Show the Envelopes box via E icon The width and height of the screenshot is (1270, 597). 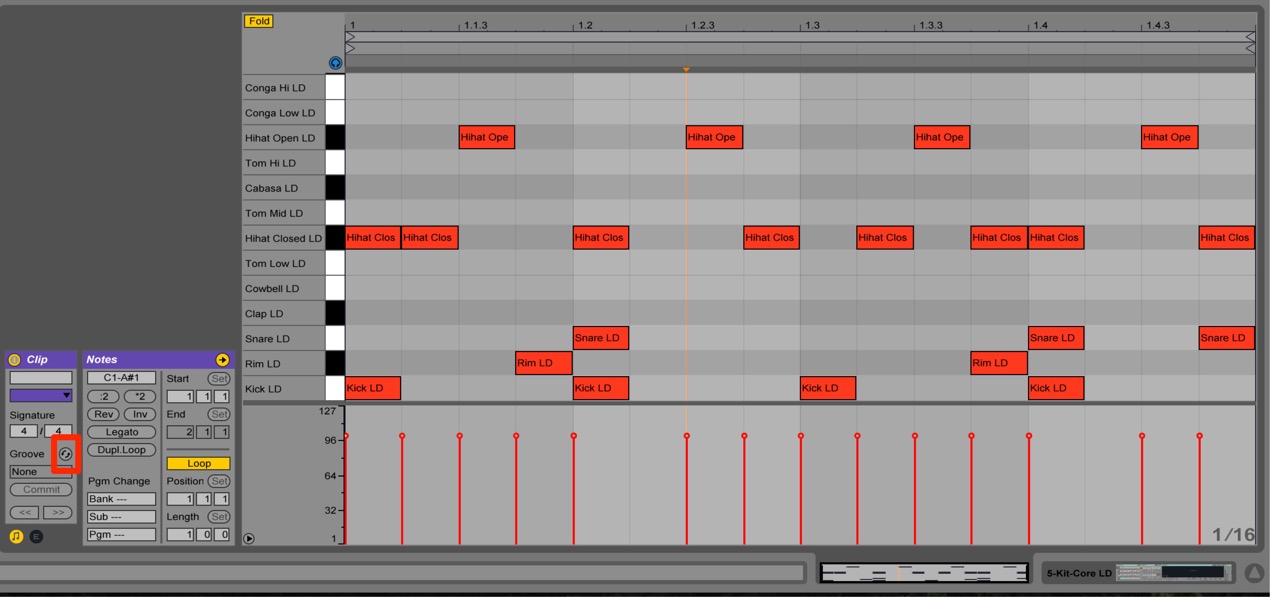(x=36, y=537)
